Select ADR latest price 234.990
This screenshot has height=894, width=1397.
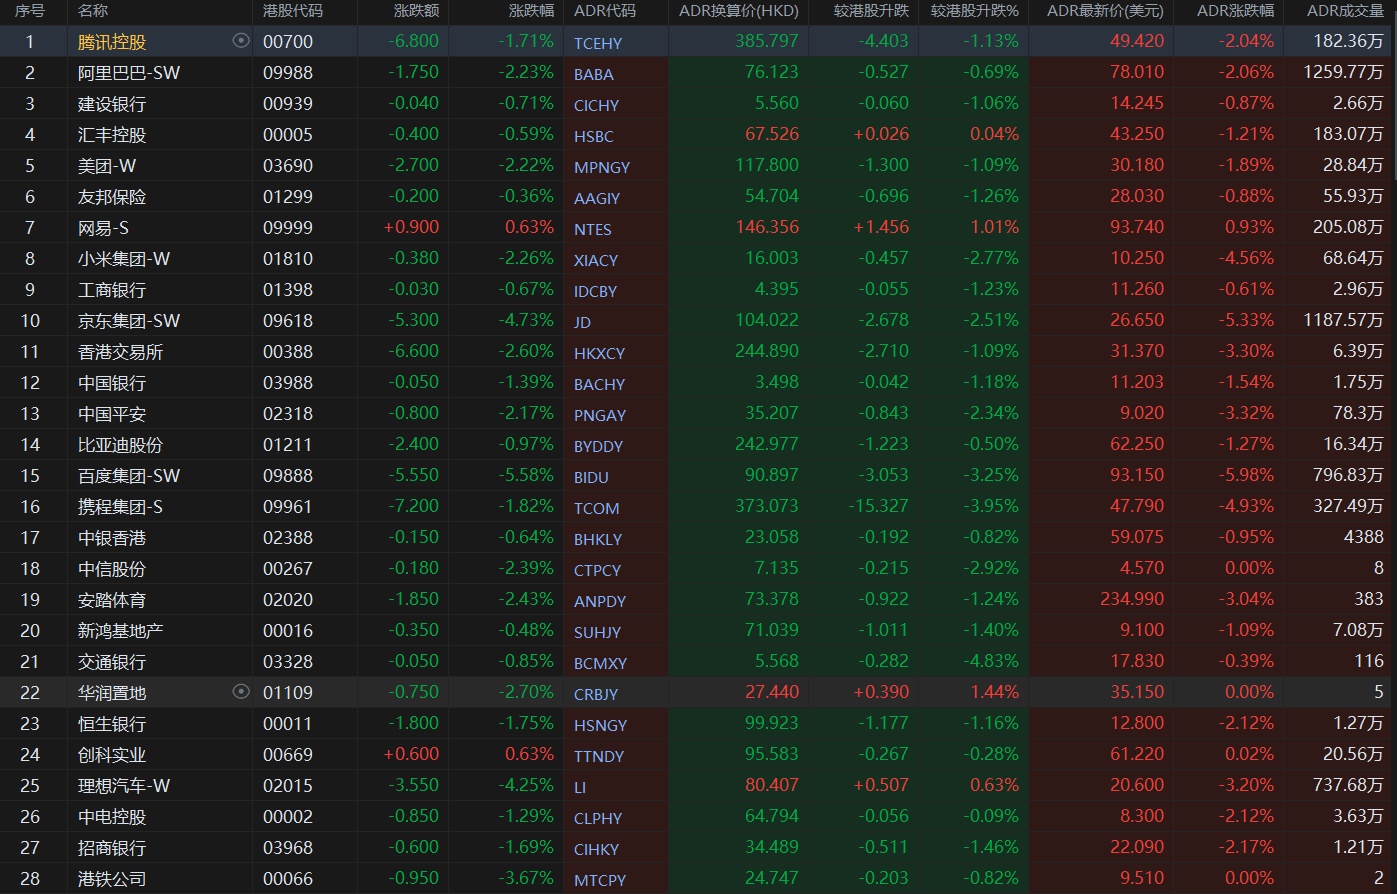[x=1132, y=600]
